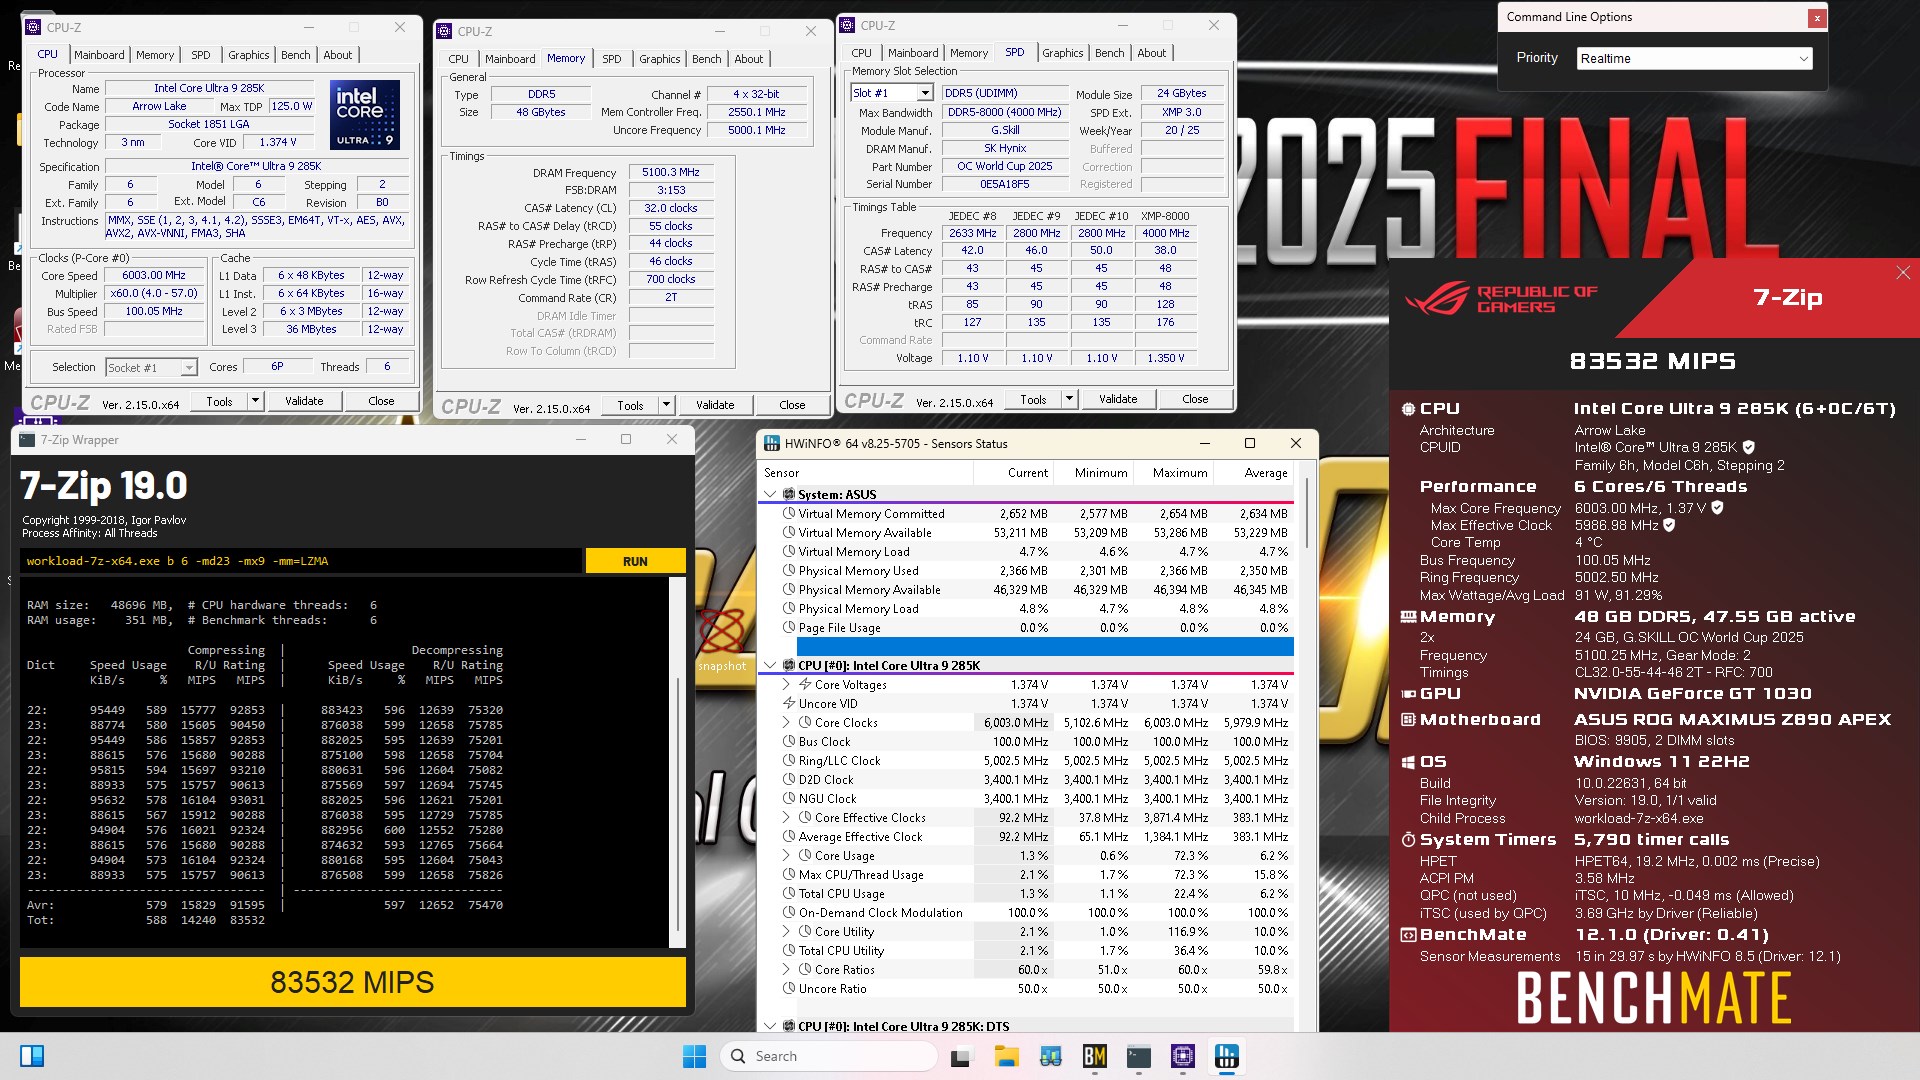Expand the Core Voltages sensor row
Screen dimensions: 1920x1080
[786, 685]
